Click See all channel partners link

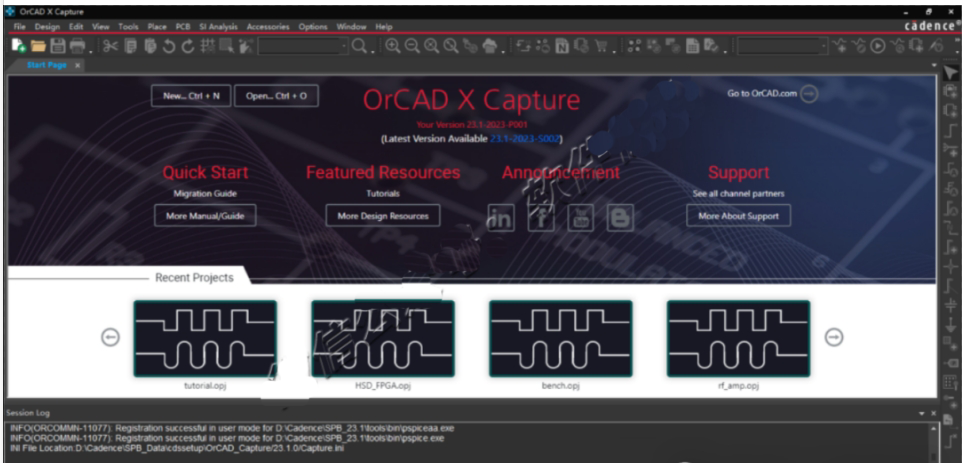[739, 193]
